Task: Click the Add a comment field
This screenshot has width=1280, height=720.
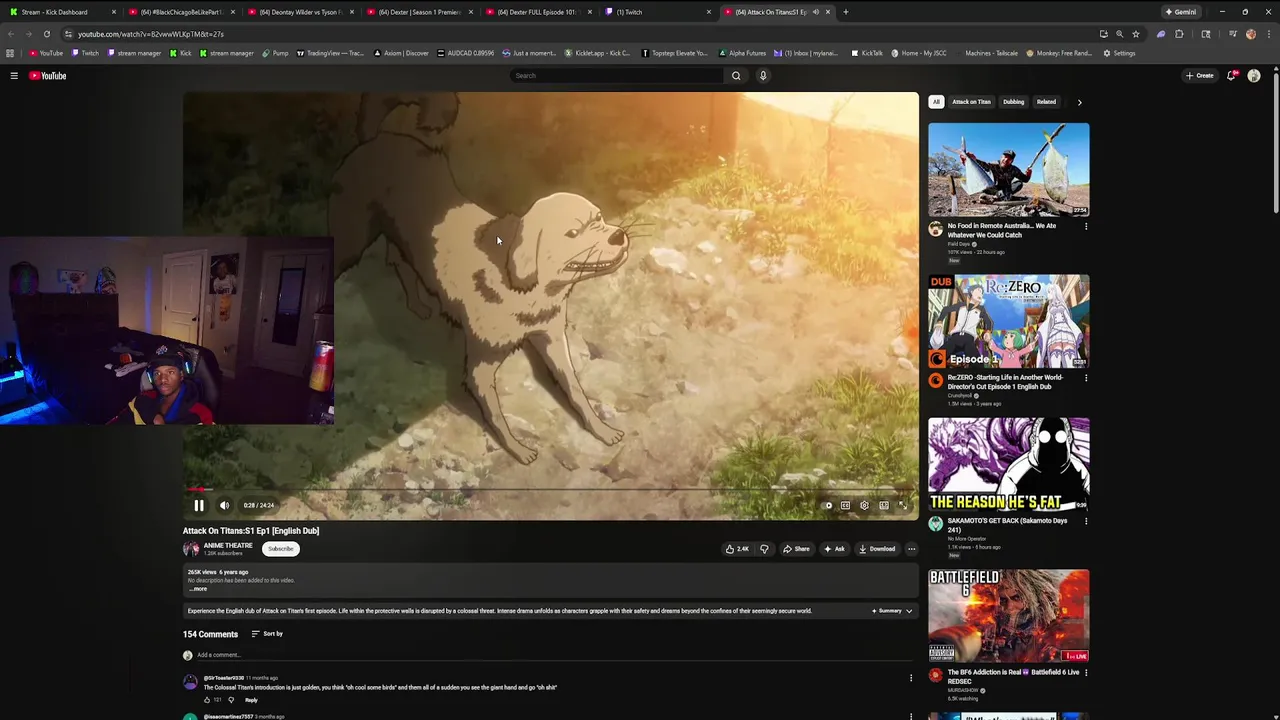Action: [556, 655]
